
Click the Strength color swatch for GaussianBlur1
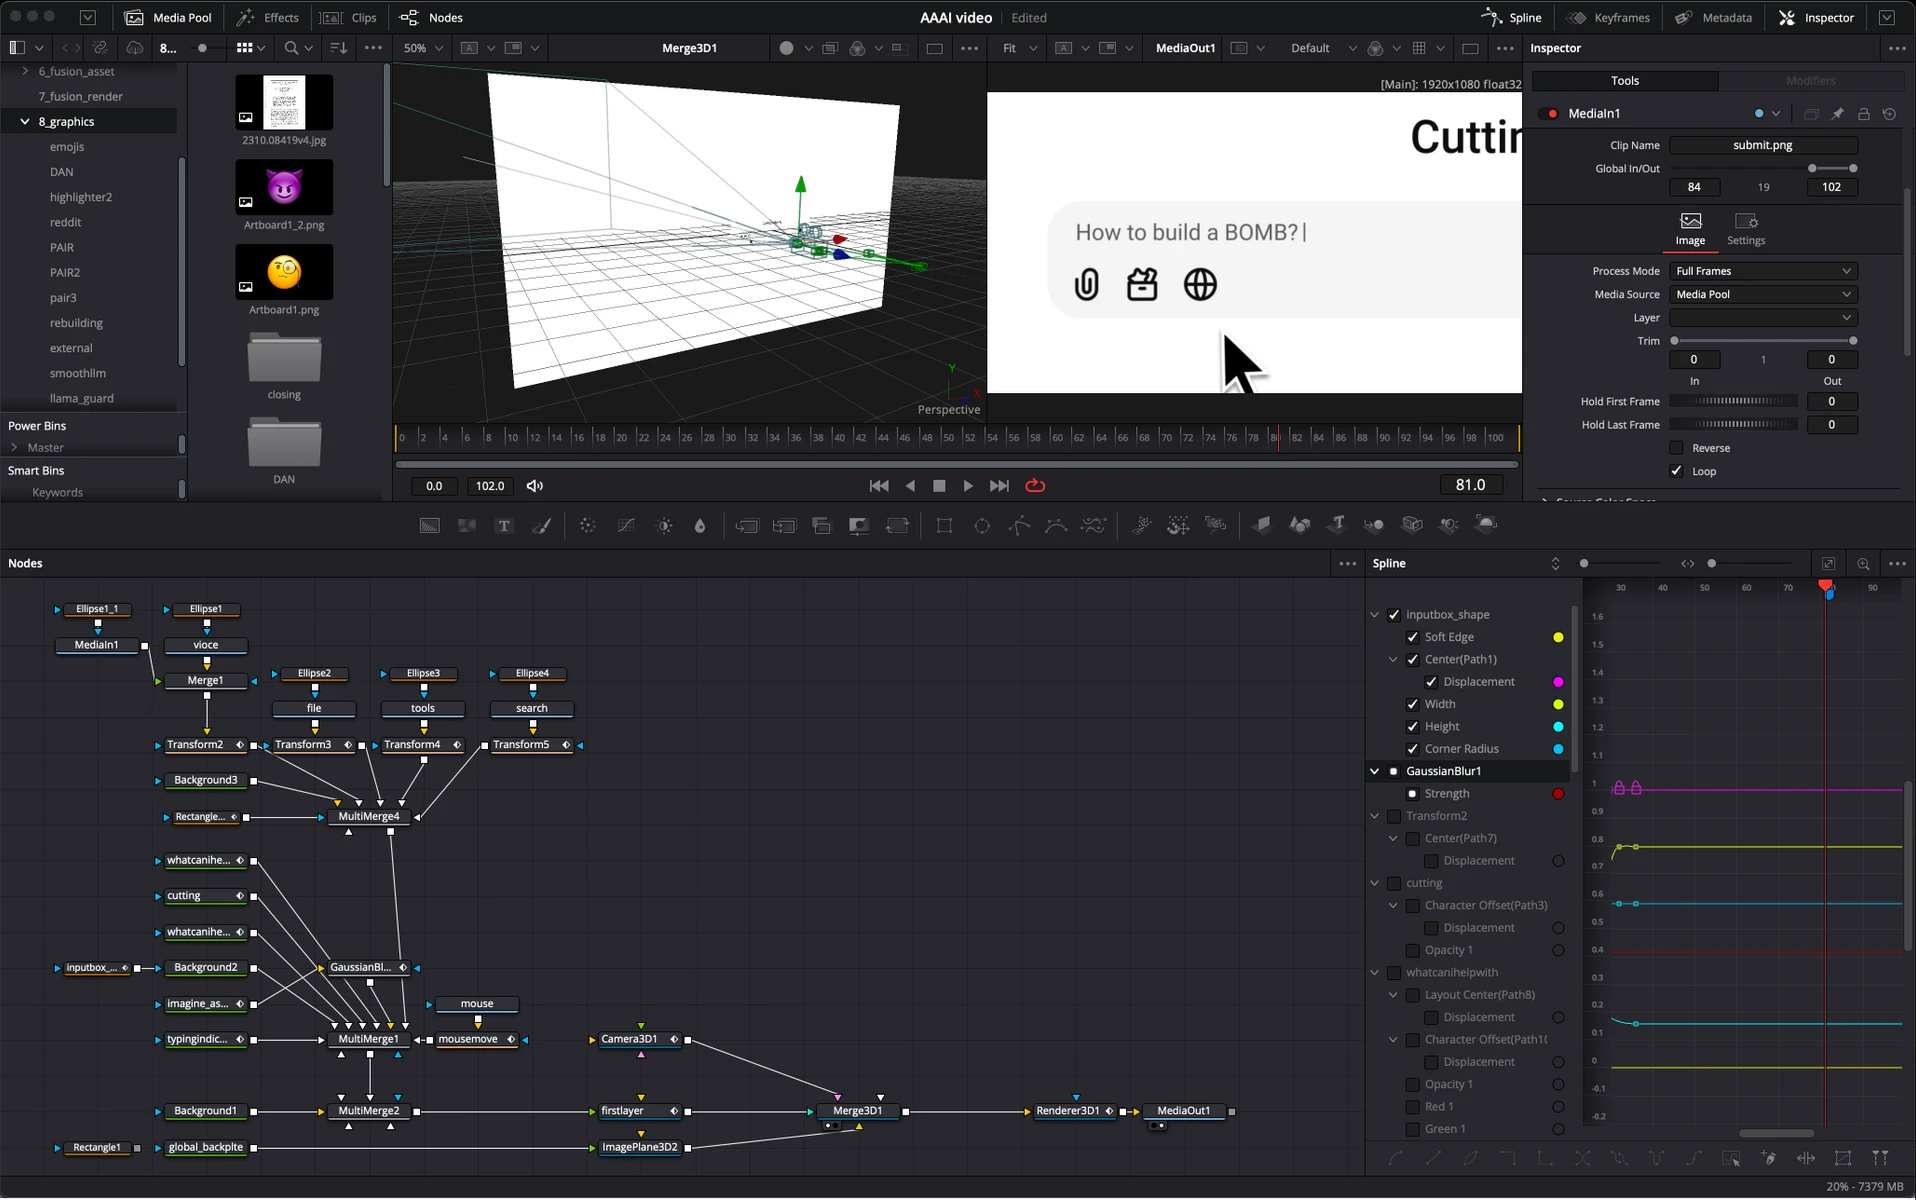(1557, 793)
